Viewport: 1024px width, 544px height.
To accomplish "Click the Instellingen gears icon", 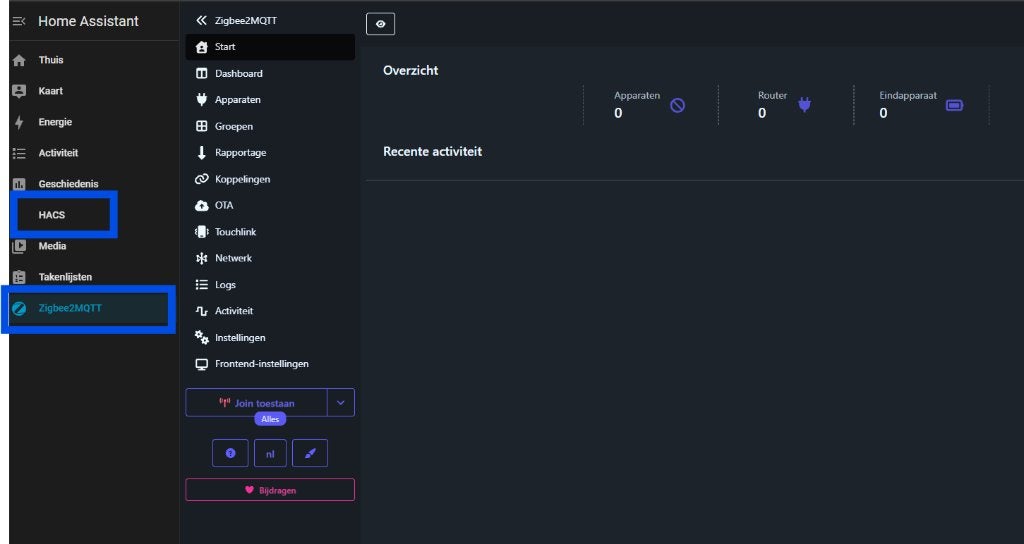I will [x=202, y=338].
